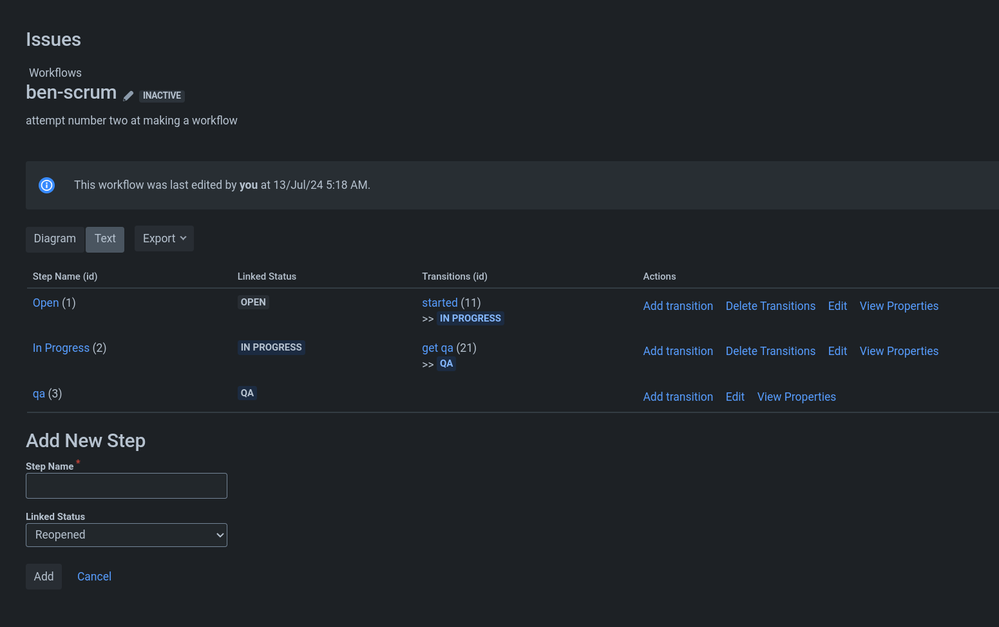Open the Export dropdown menu

tap(164, 238)
